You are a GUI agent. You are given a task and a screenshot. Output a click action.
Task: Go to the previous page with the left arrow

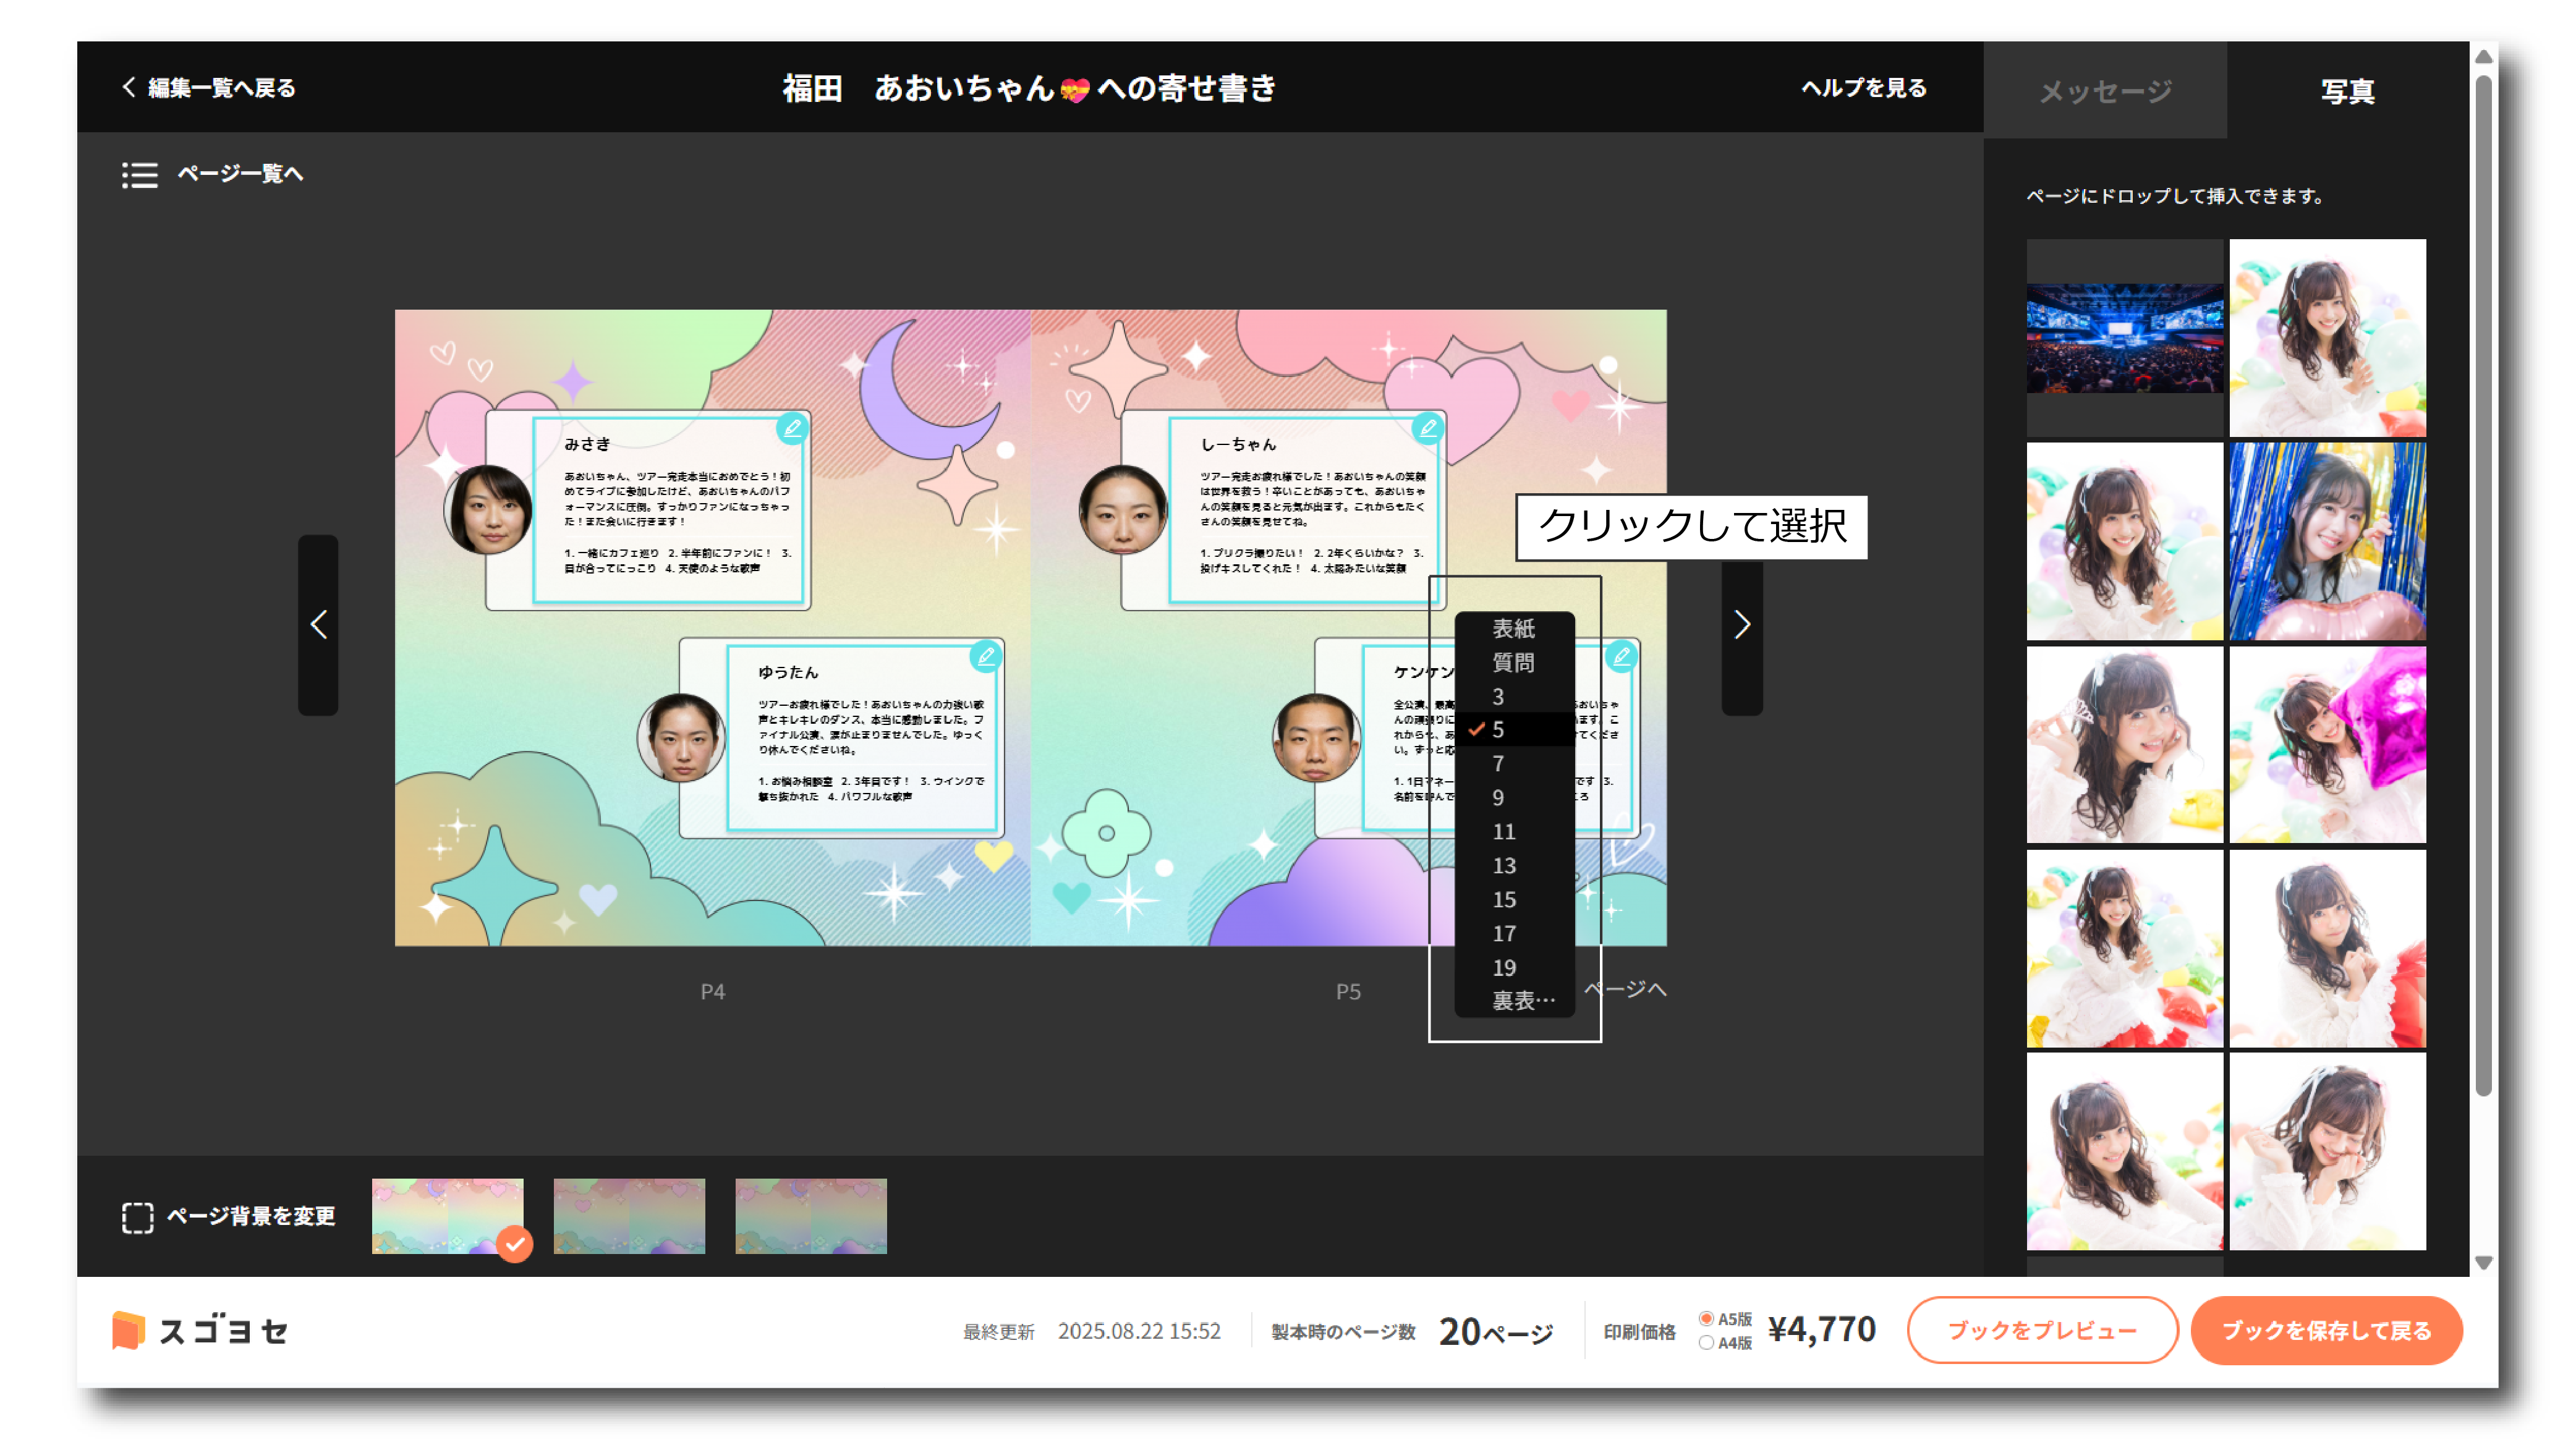318,625
